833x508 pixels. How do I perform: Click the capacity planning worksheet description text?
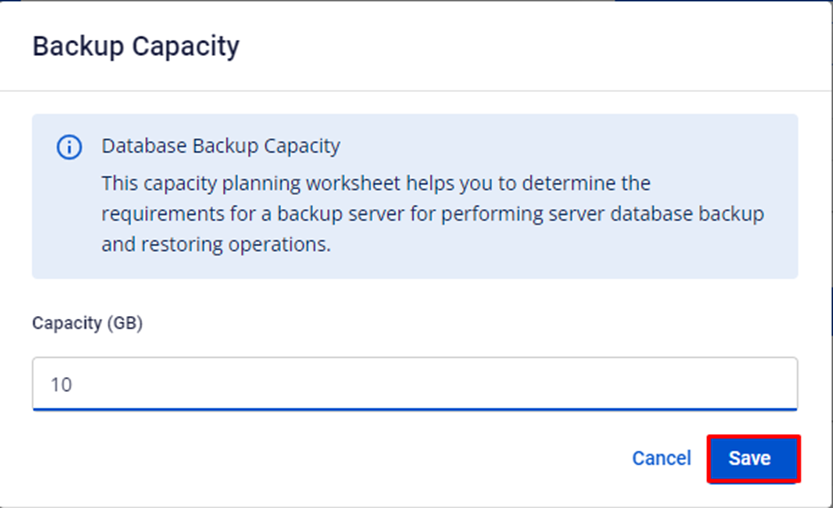(x=432, y=214)
